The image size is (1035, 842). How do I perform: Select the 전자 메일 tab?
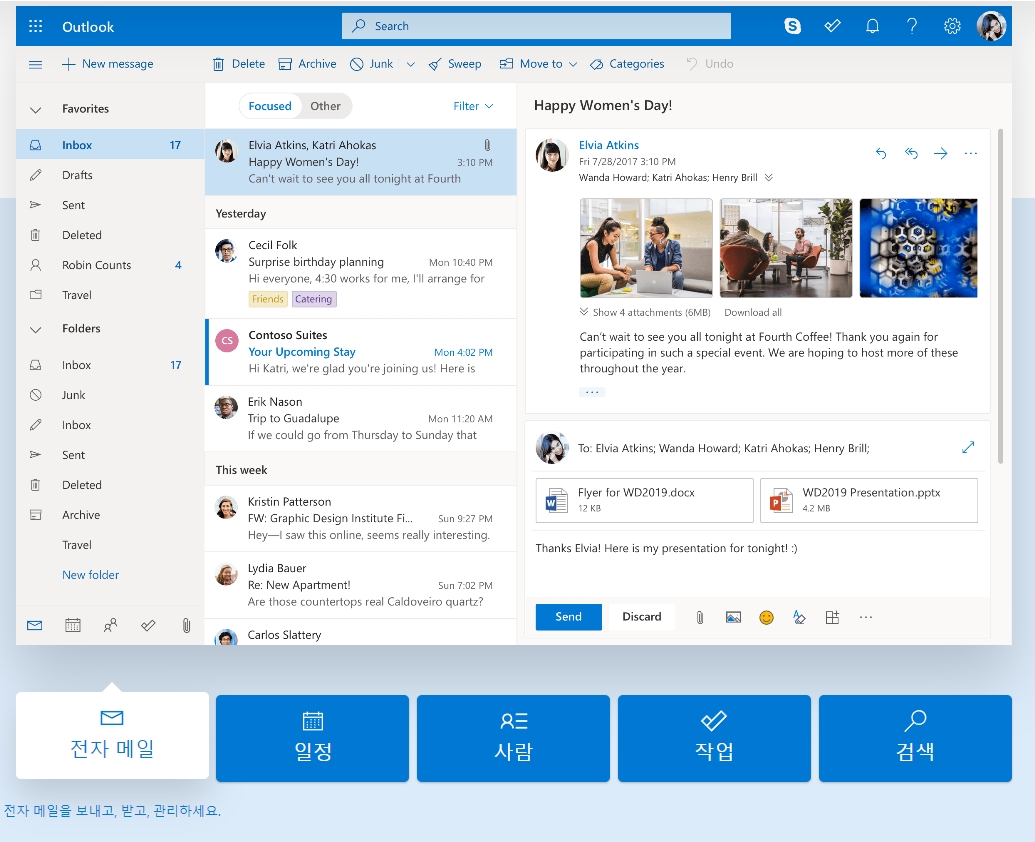[112, 736]
